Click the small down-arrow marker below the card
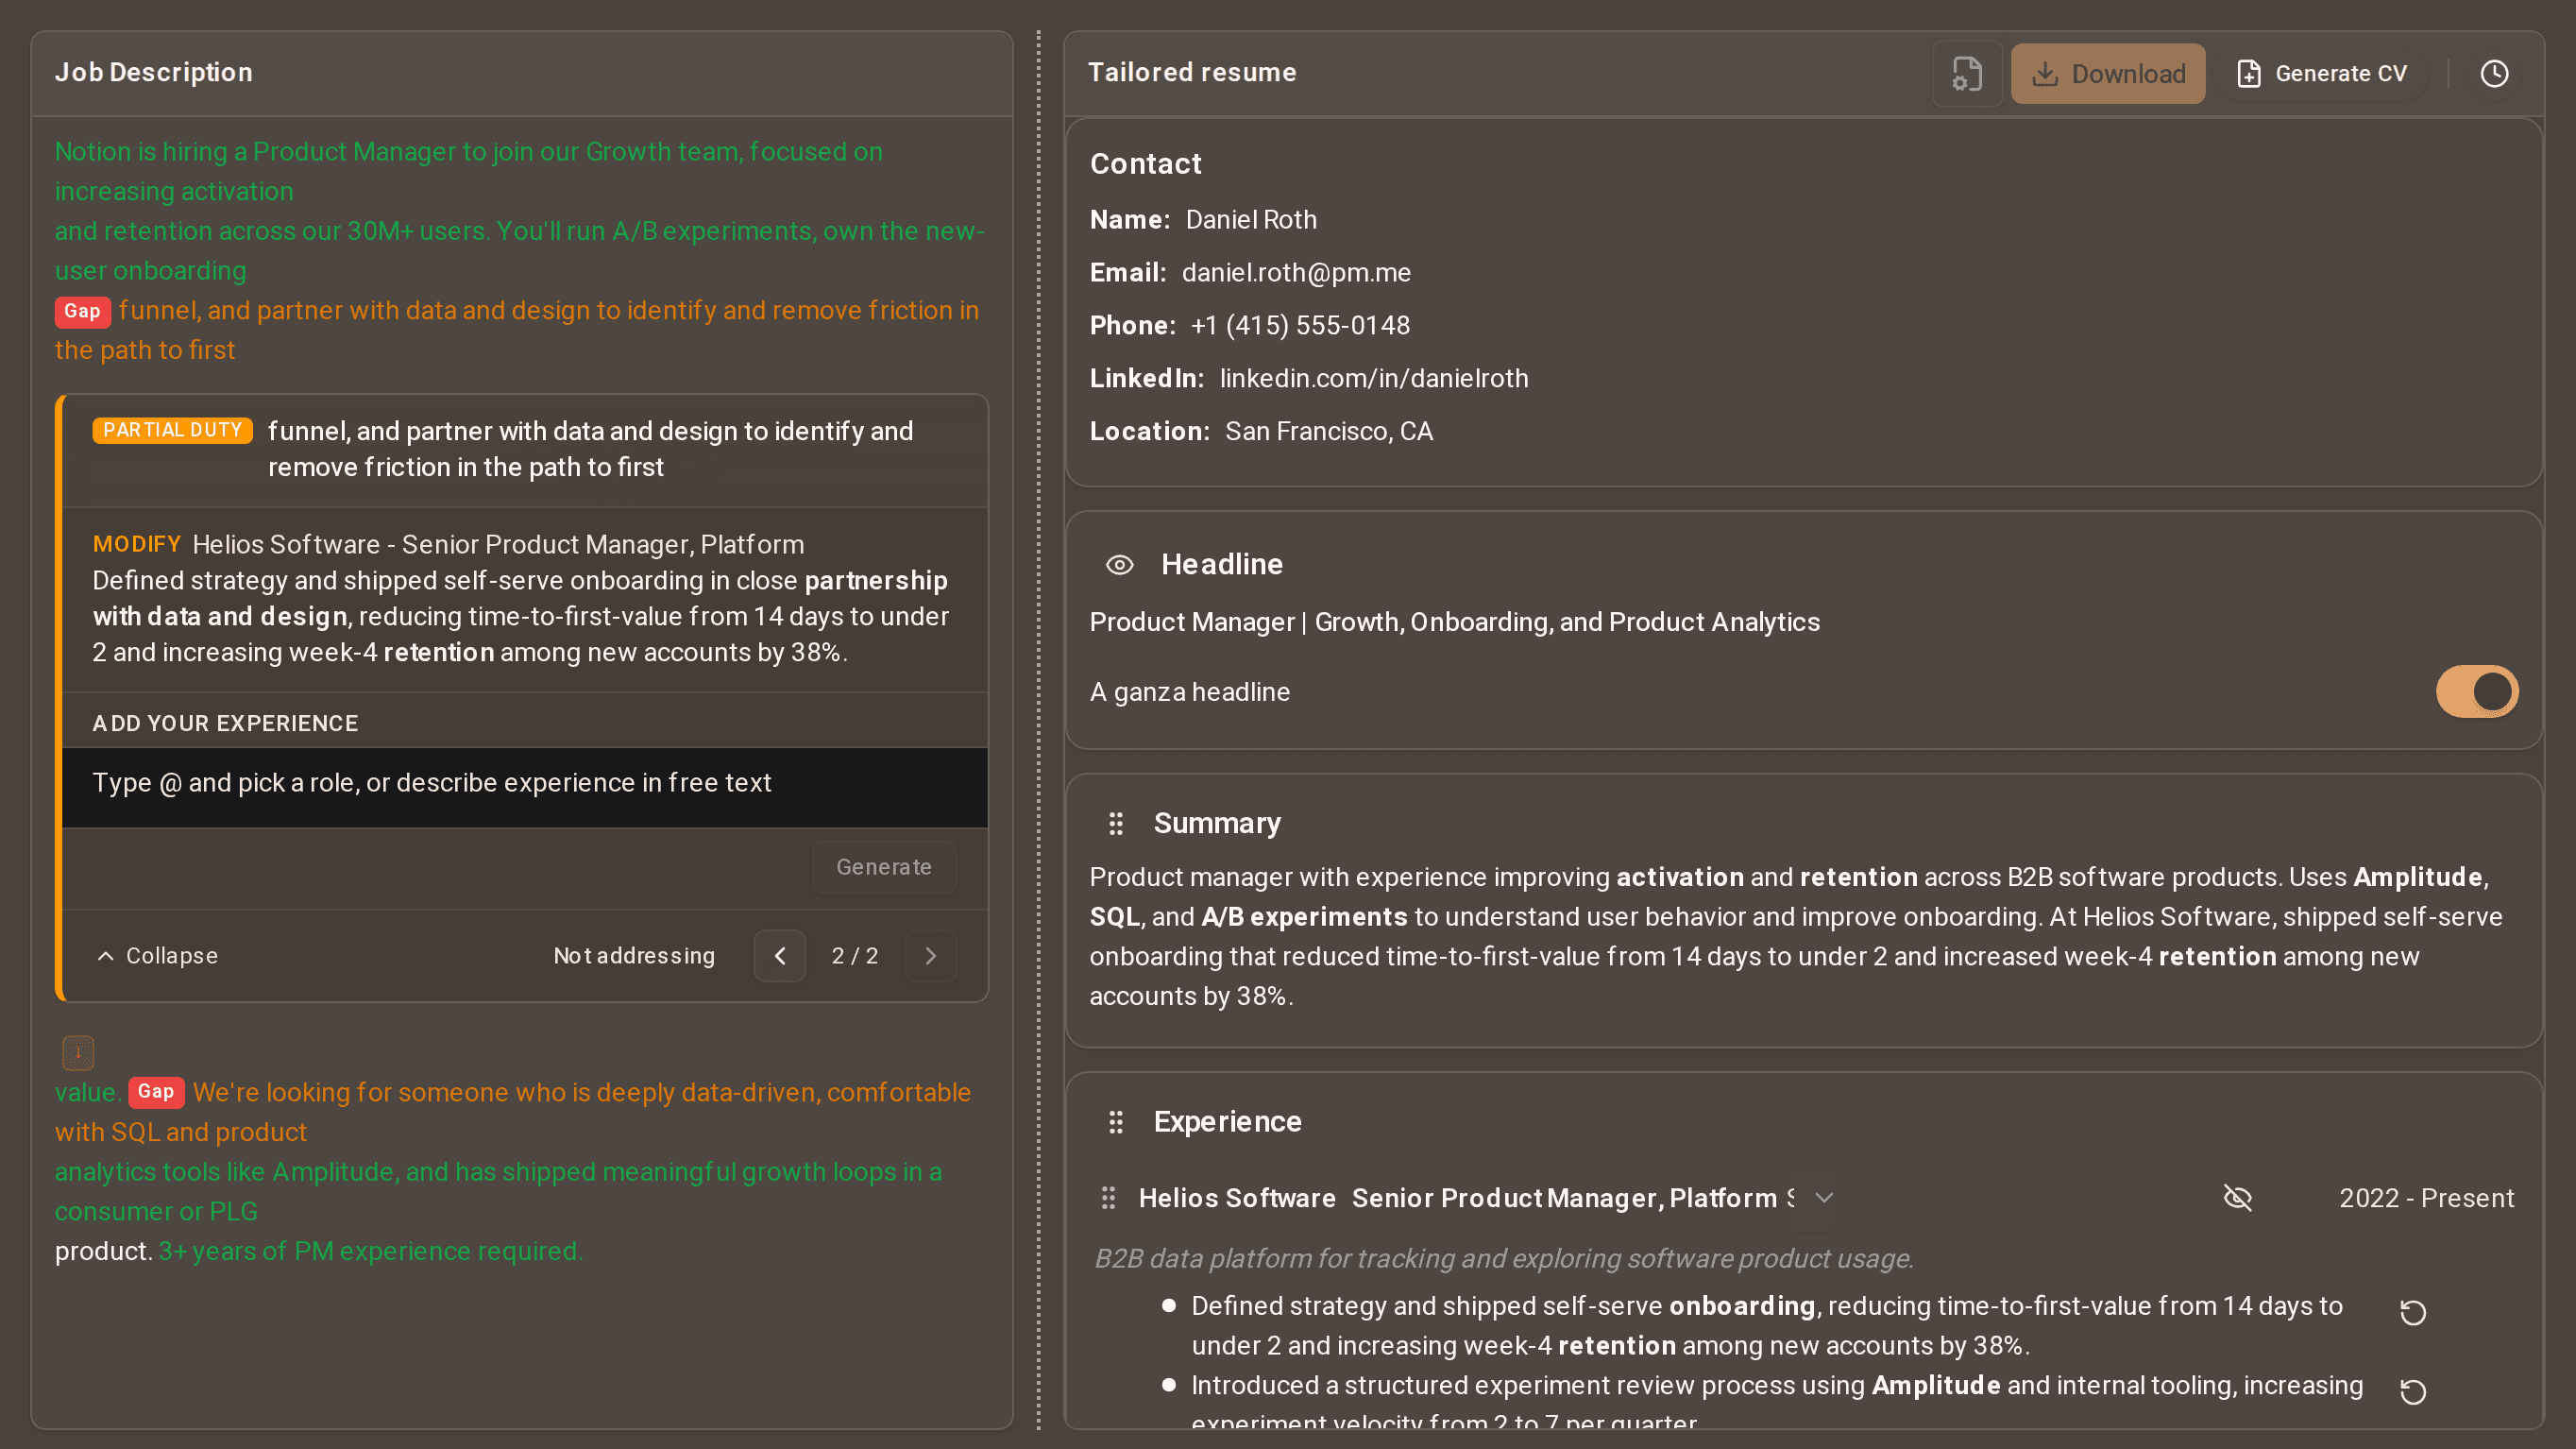The height and width of the screenshot is (1449, 2576). coord(78,1052)
